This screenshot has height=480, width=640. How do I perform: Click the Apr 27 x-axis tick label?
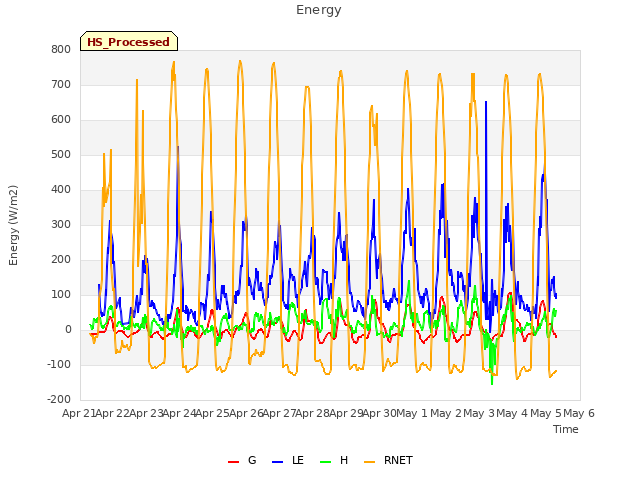tap(279, 413)
